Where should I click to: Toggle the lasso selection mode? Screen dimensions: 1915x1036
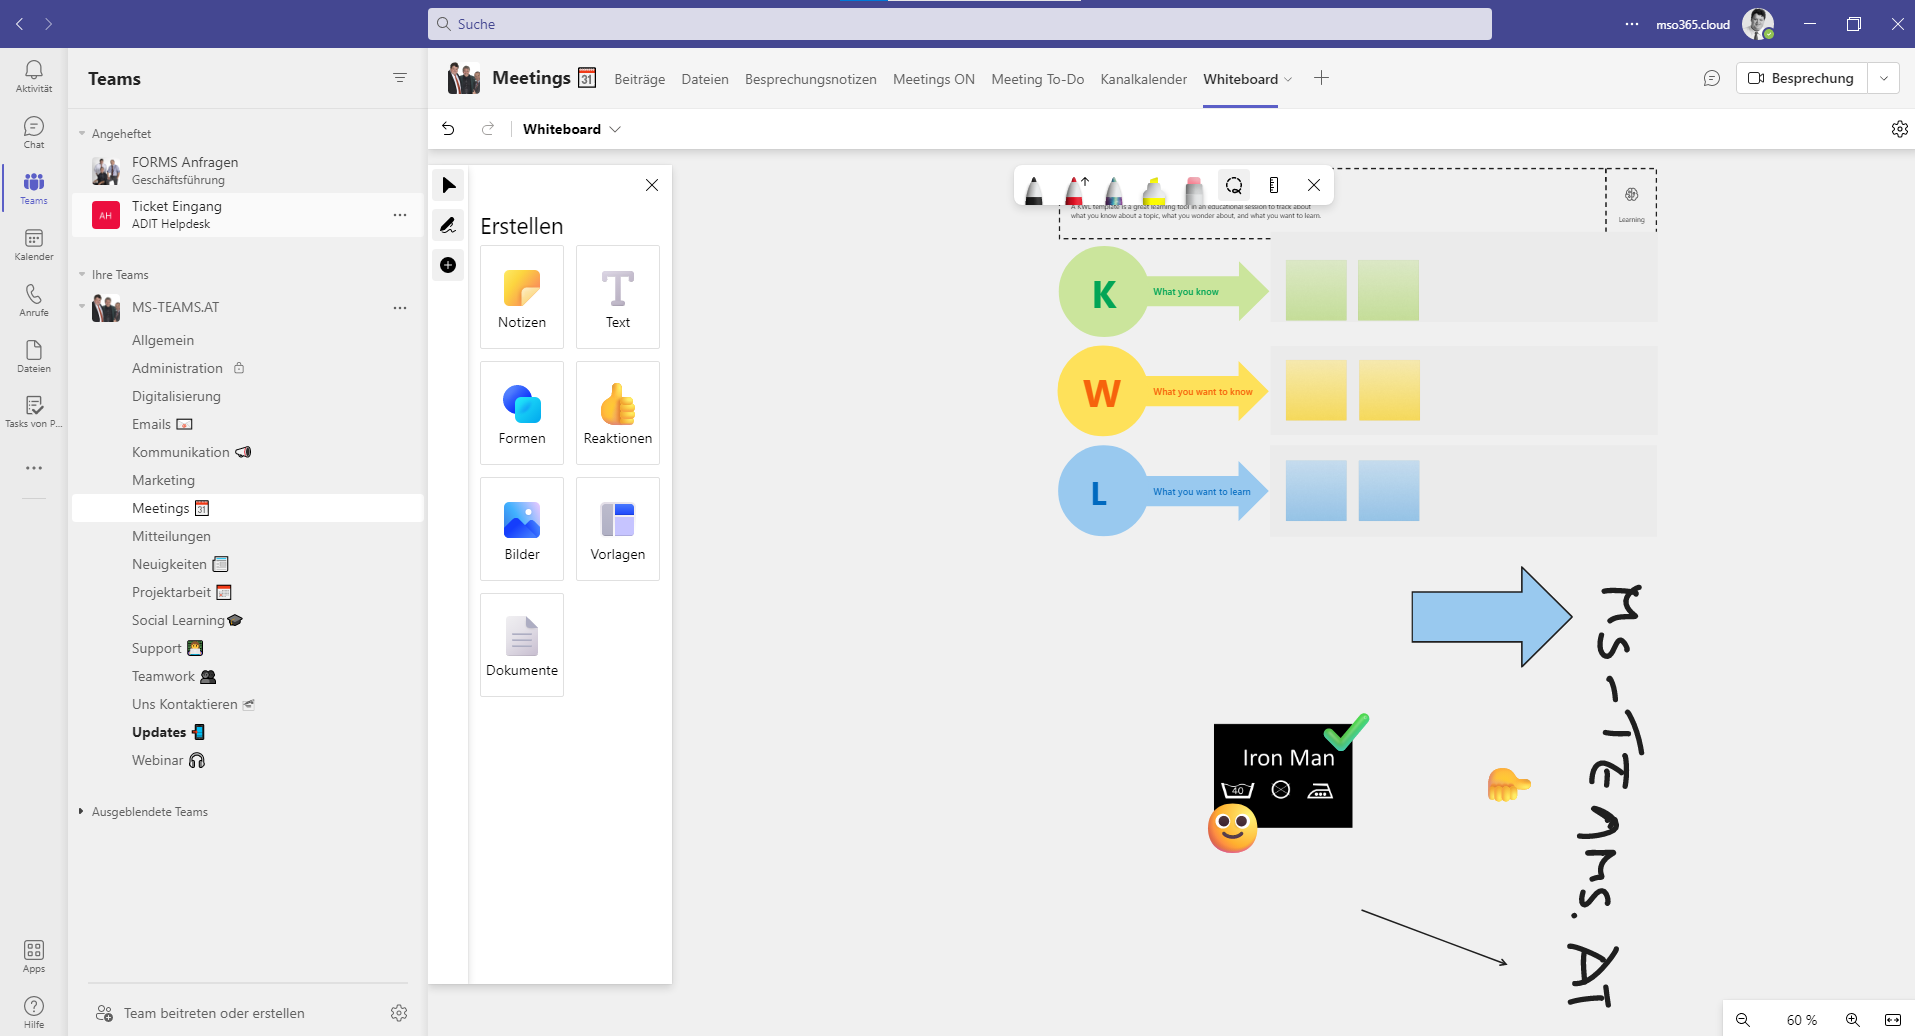tap(1234, 186)
